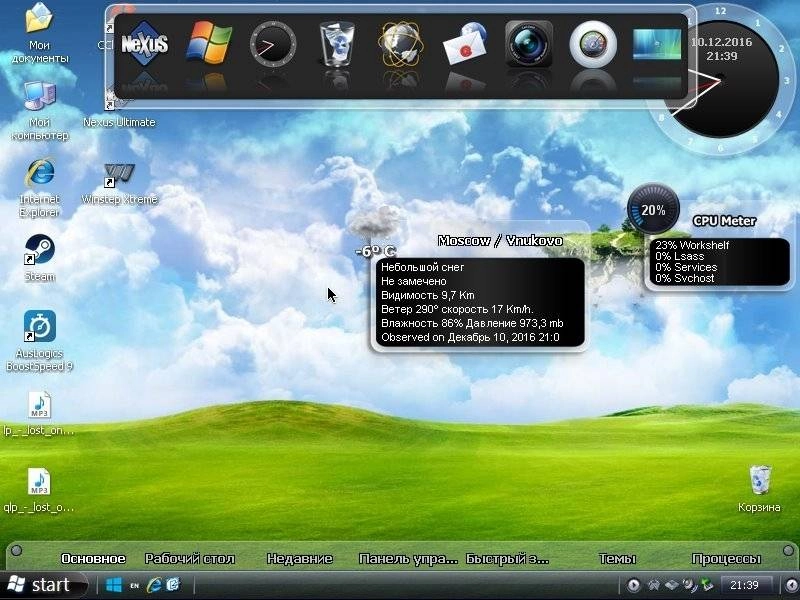Screen dimensions: 800x600
Task: Click the analog clock widget
Action: tap(720, 79)
